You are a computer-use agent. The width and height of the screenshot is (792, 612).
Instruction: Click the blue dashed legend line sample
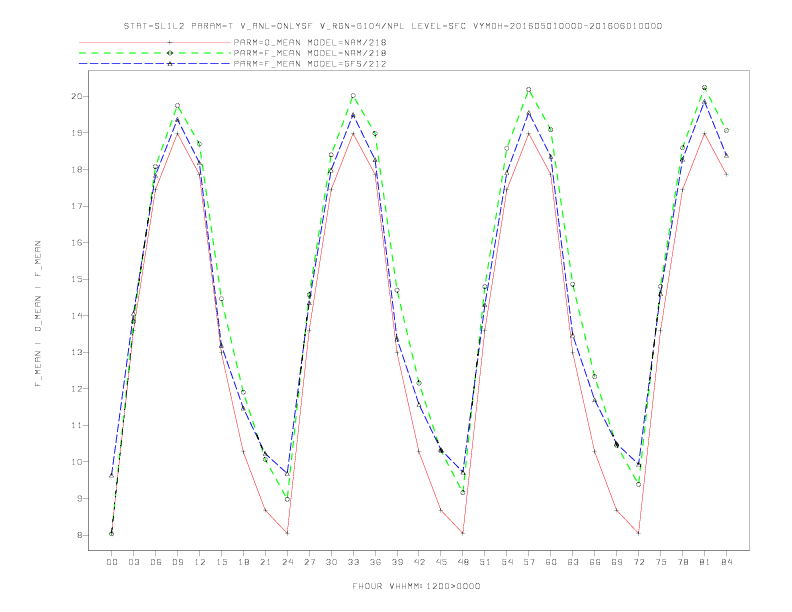(155, 64)
